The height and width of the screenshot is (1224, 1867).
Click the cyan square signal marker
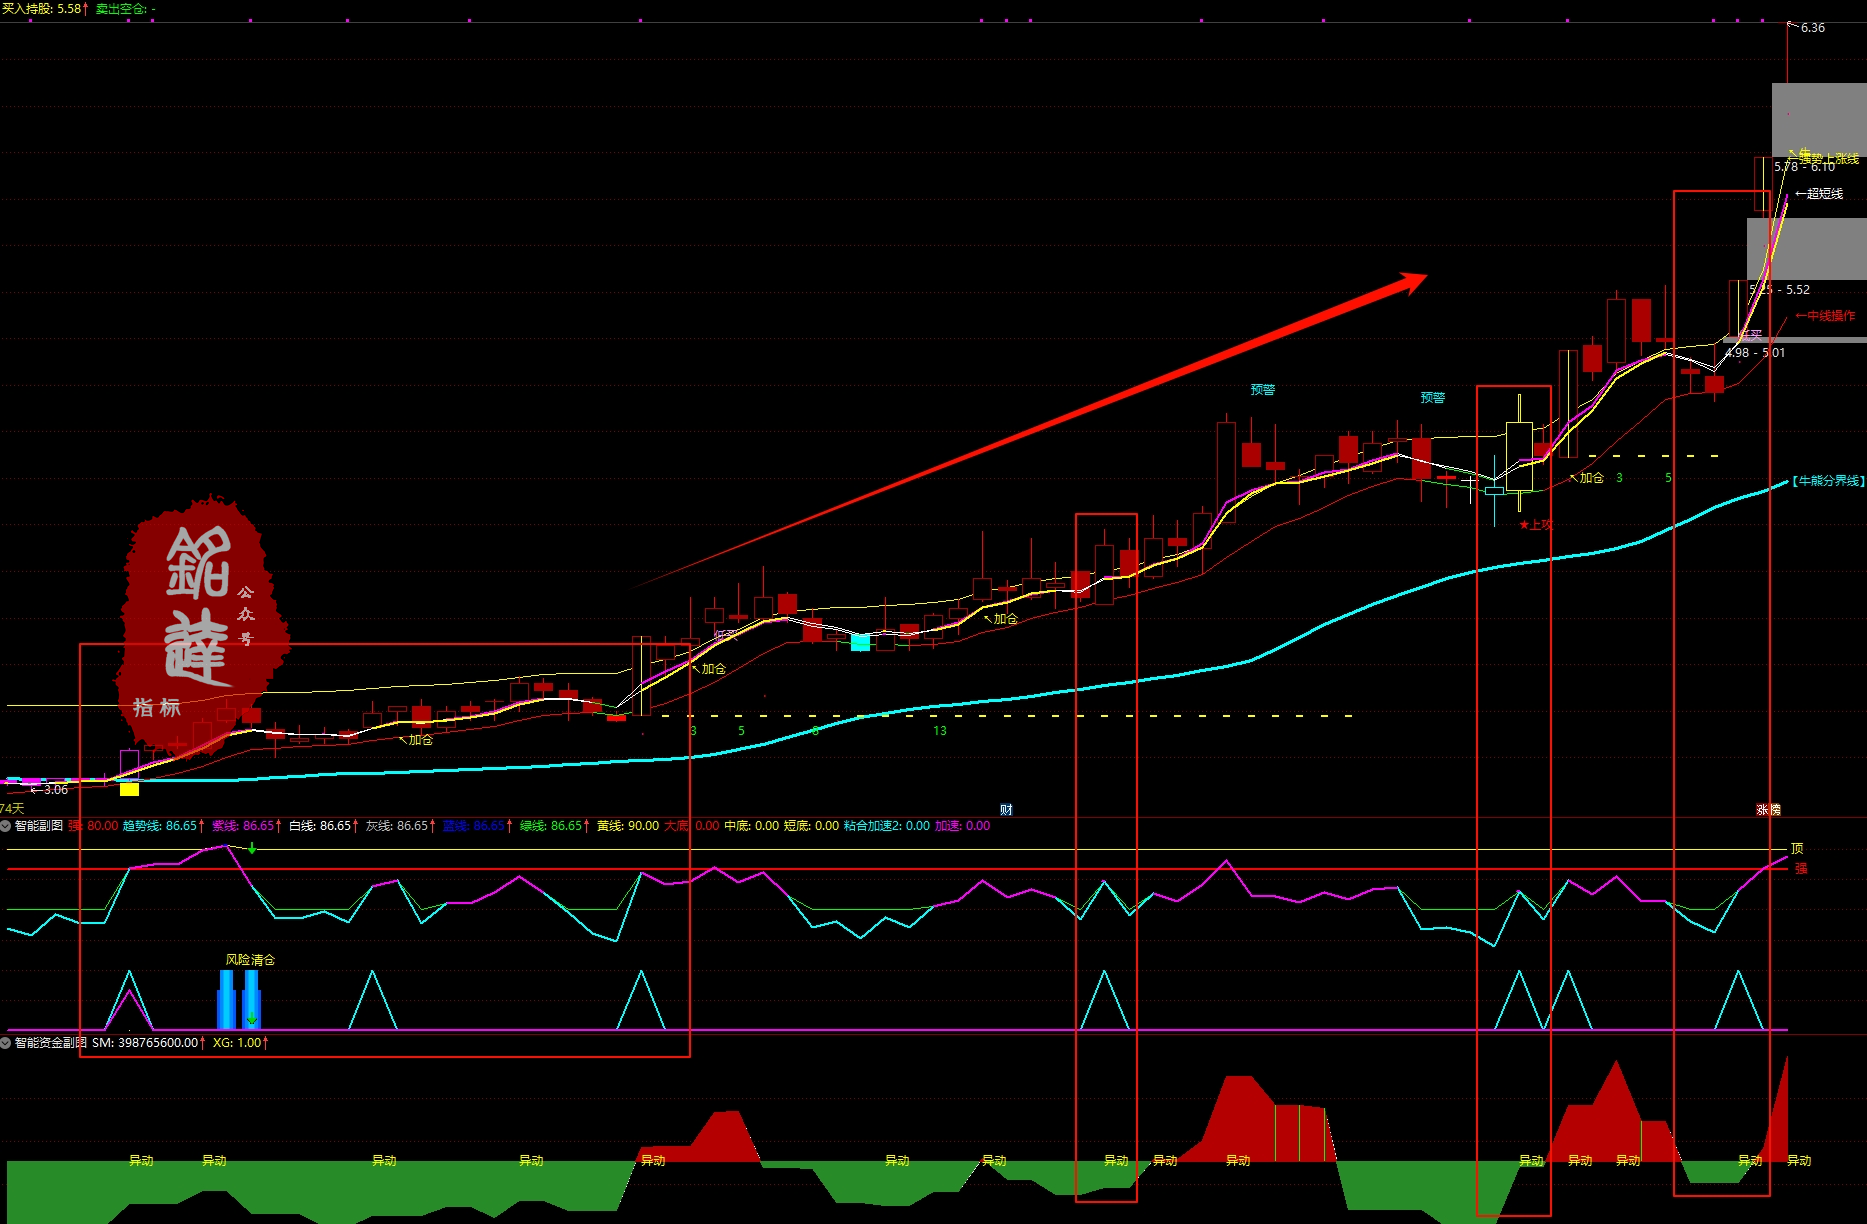click(860, 642)
